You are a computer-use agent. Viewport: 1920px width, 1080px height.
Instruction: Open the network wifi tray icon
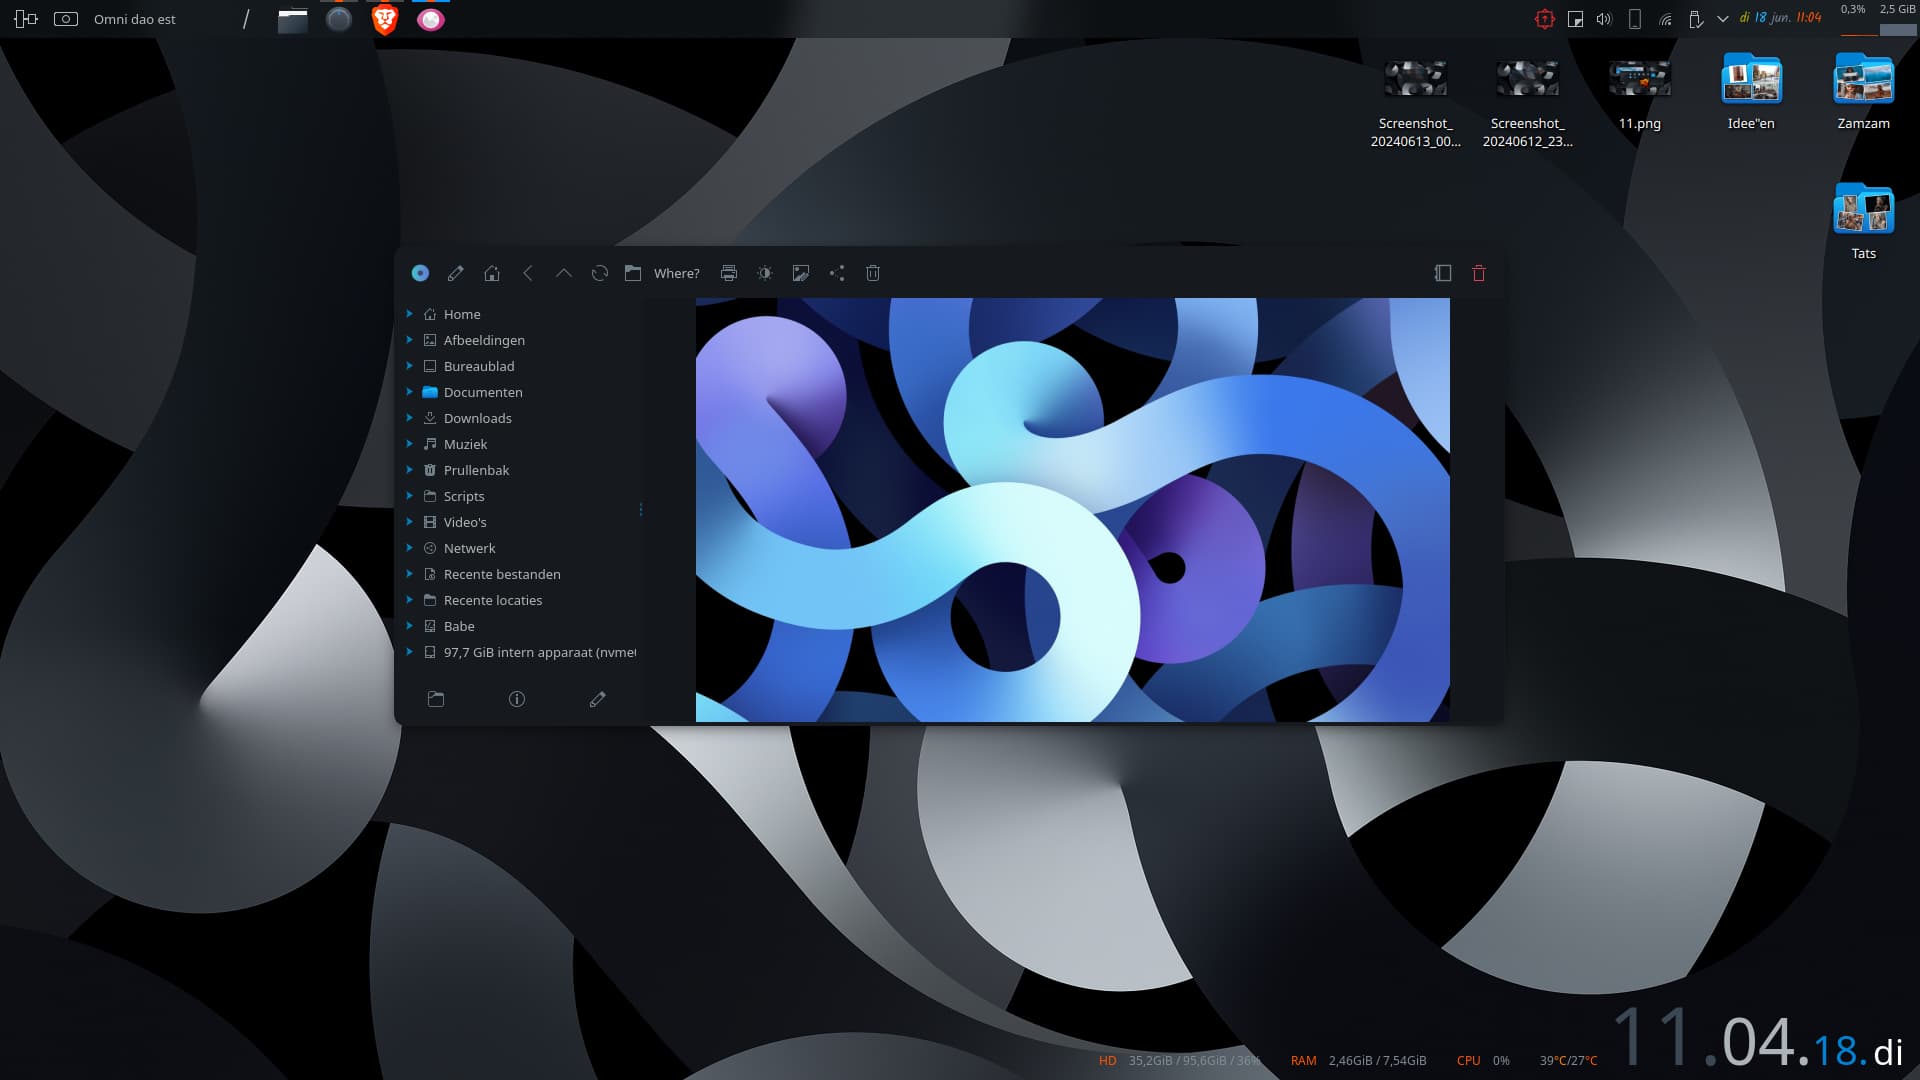[x=1665, y=19]
